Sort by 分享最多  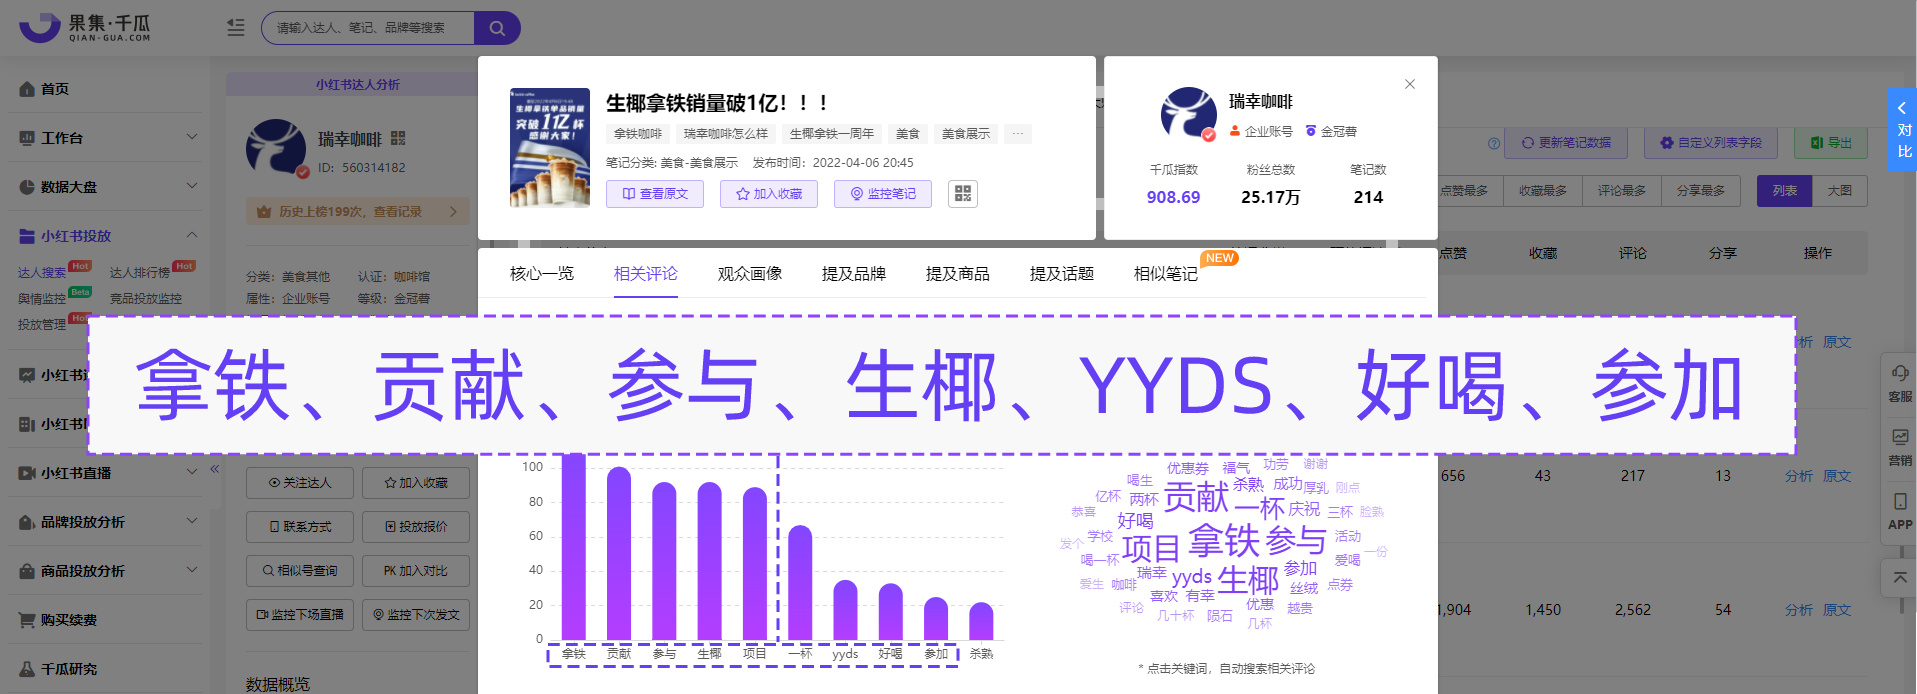1700,191
